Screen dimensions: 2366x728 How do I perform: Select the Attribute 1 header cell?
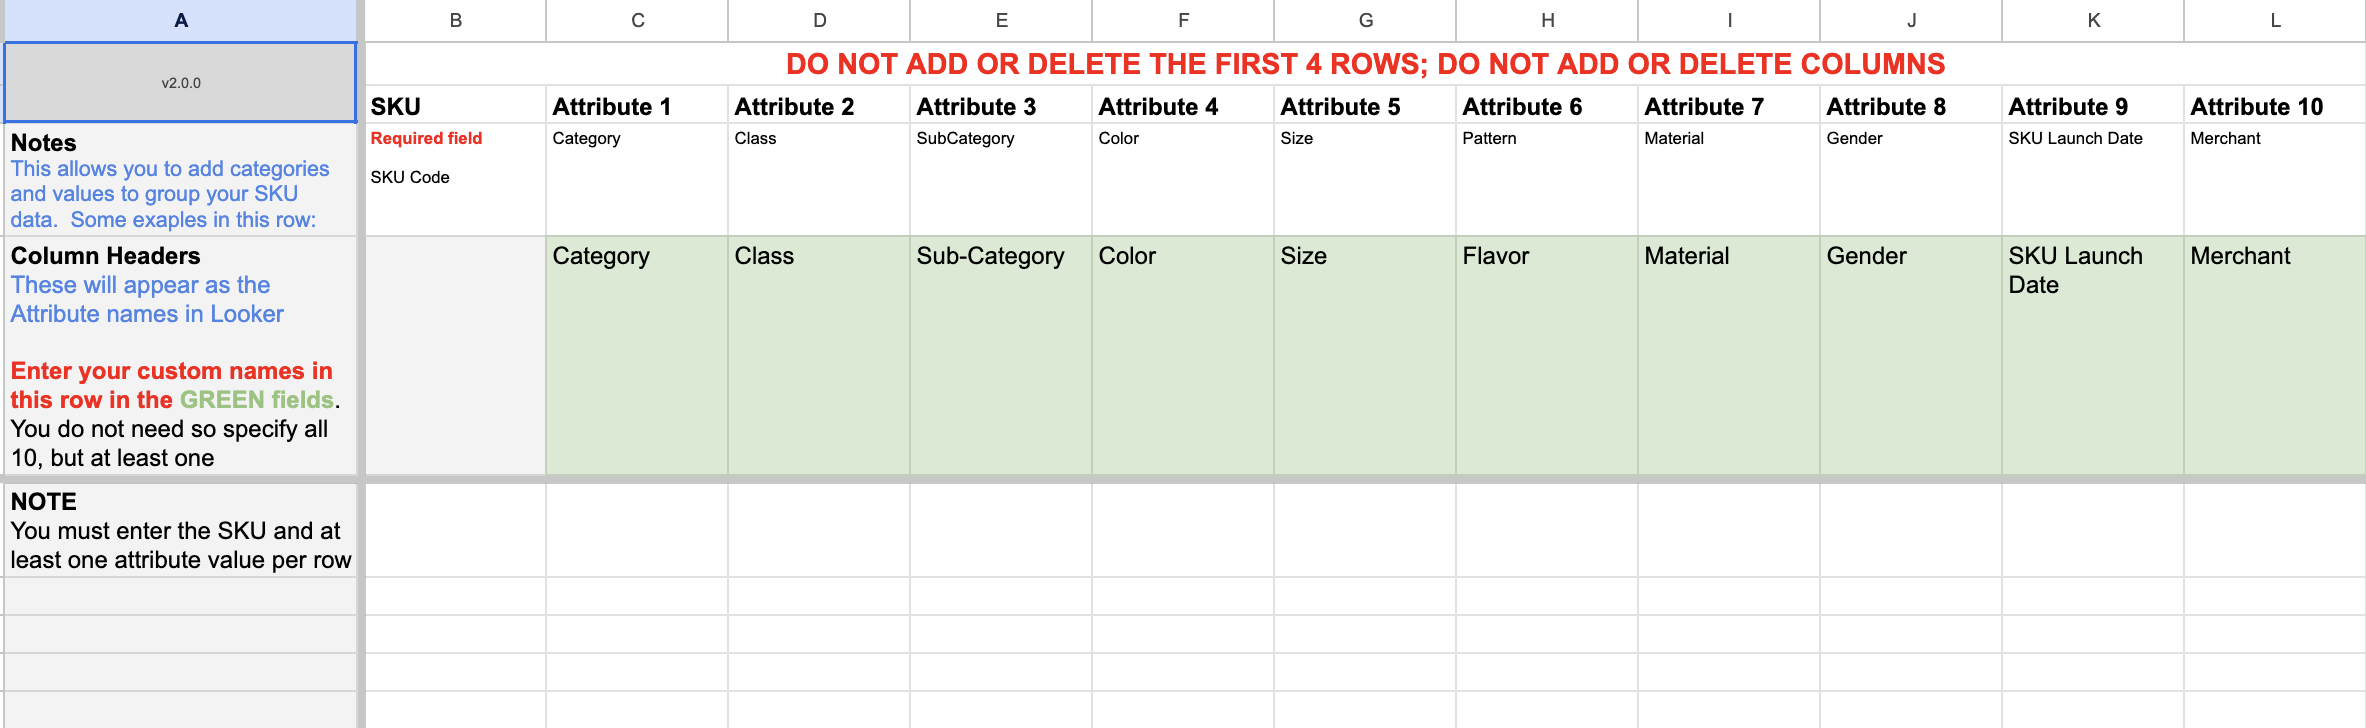coord(637,106)
